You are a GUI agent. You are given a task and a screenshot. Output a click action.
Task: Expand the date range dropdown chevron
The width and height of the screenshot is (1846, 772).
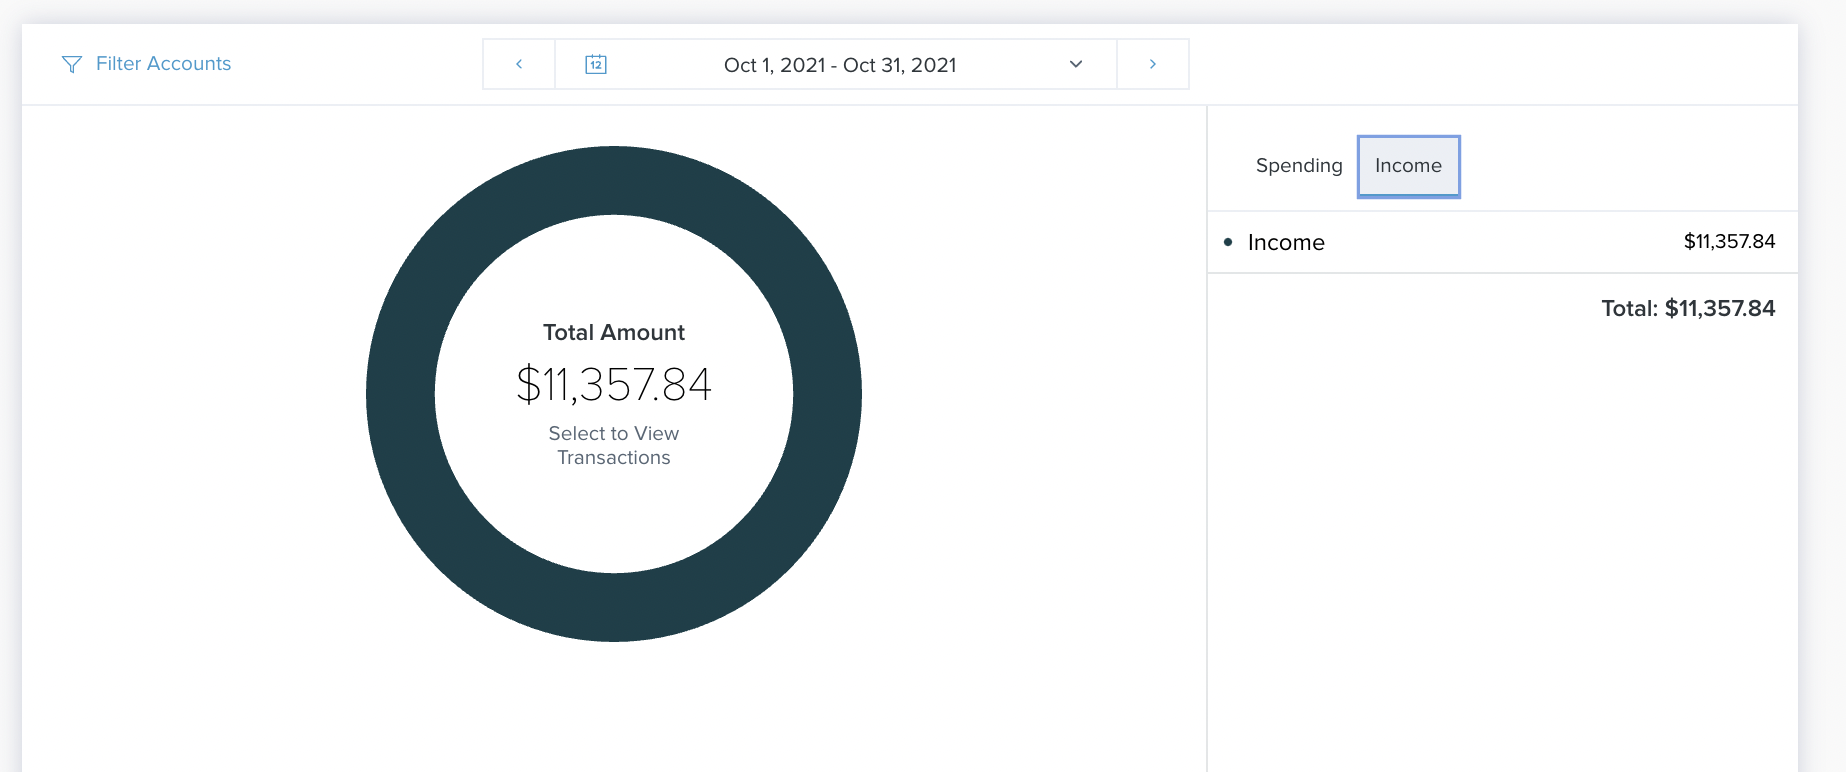(x=1076, y=64)
